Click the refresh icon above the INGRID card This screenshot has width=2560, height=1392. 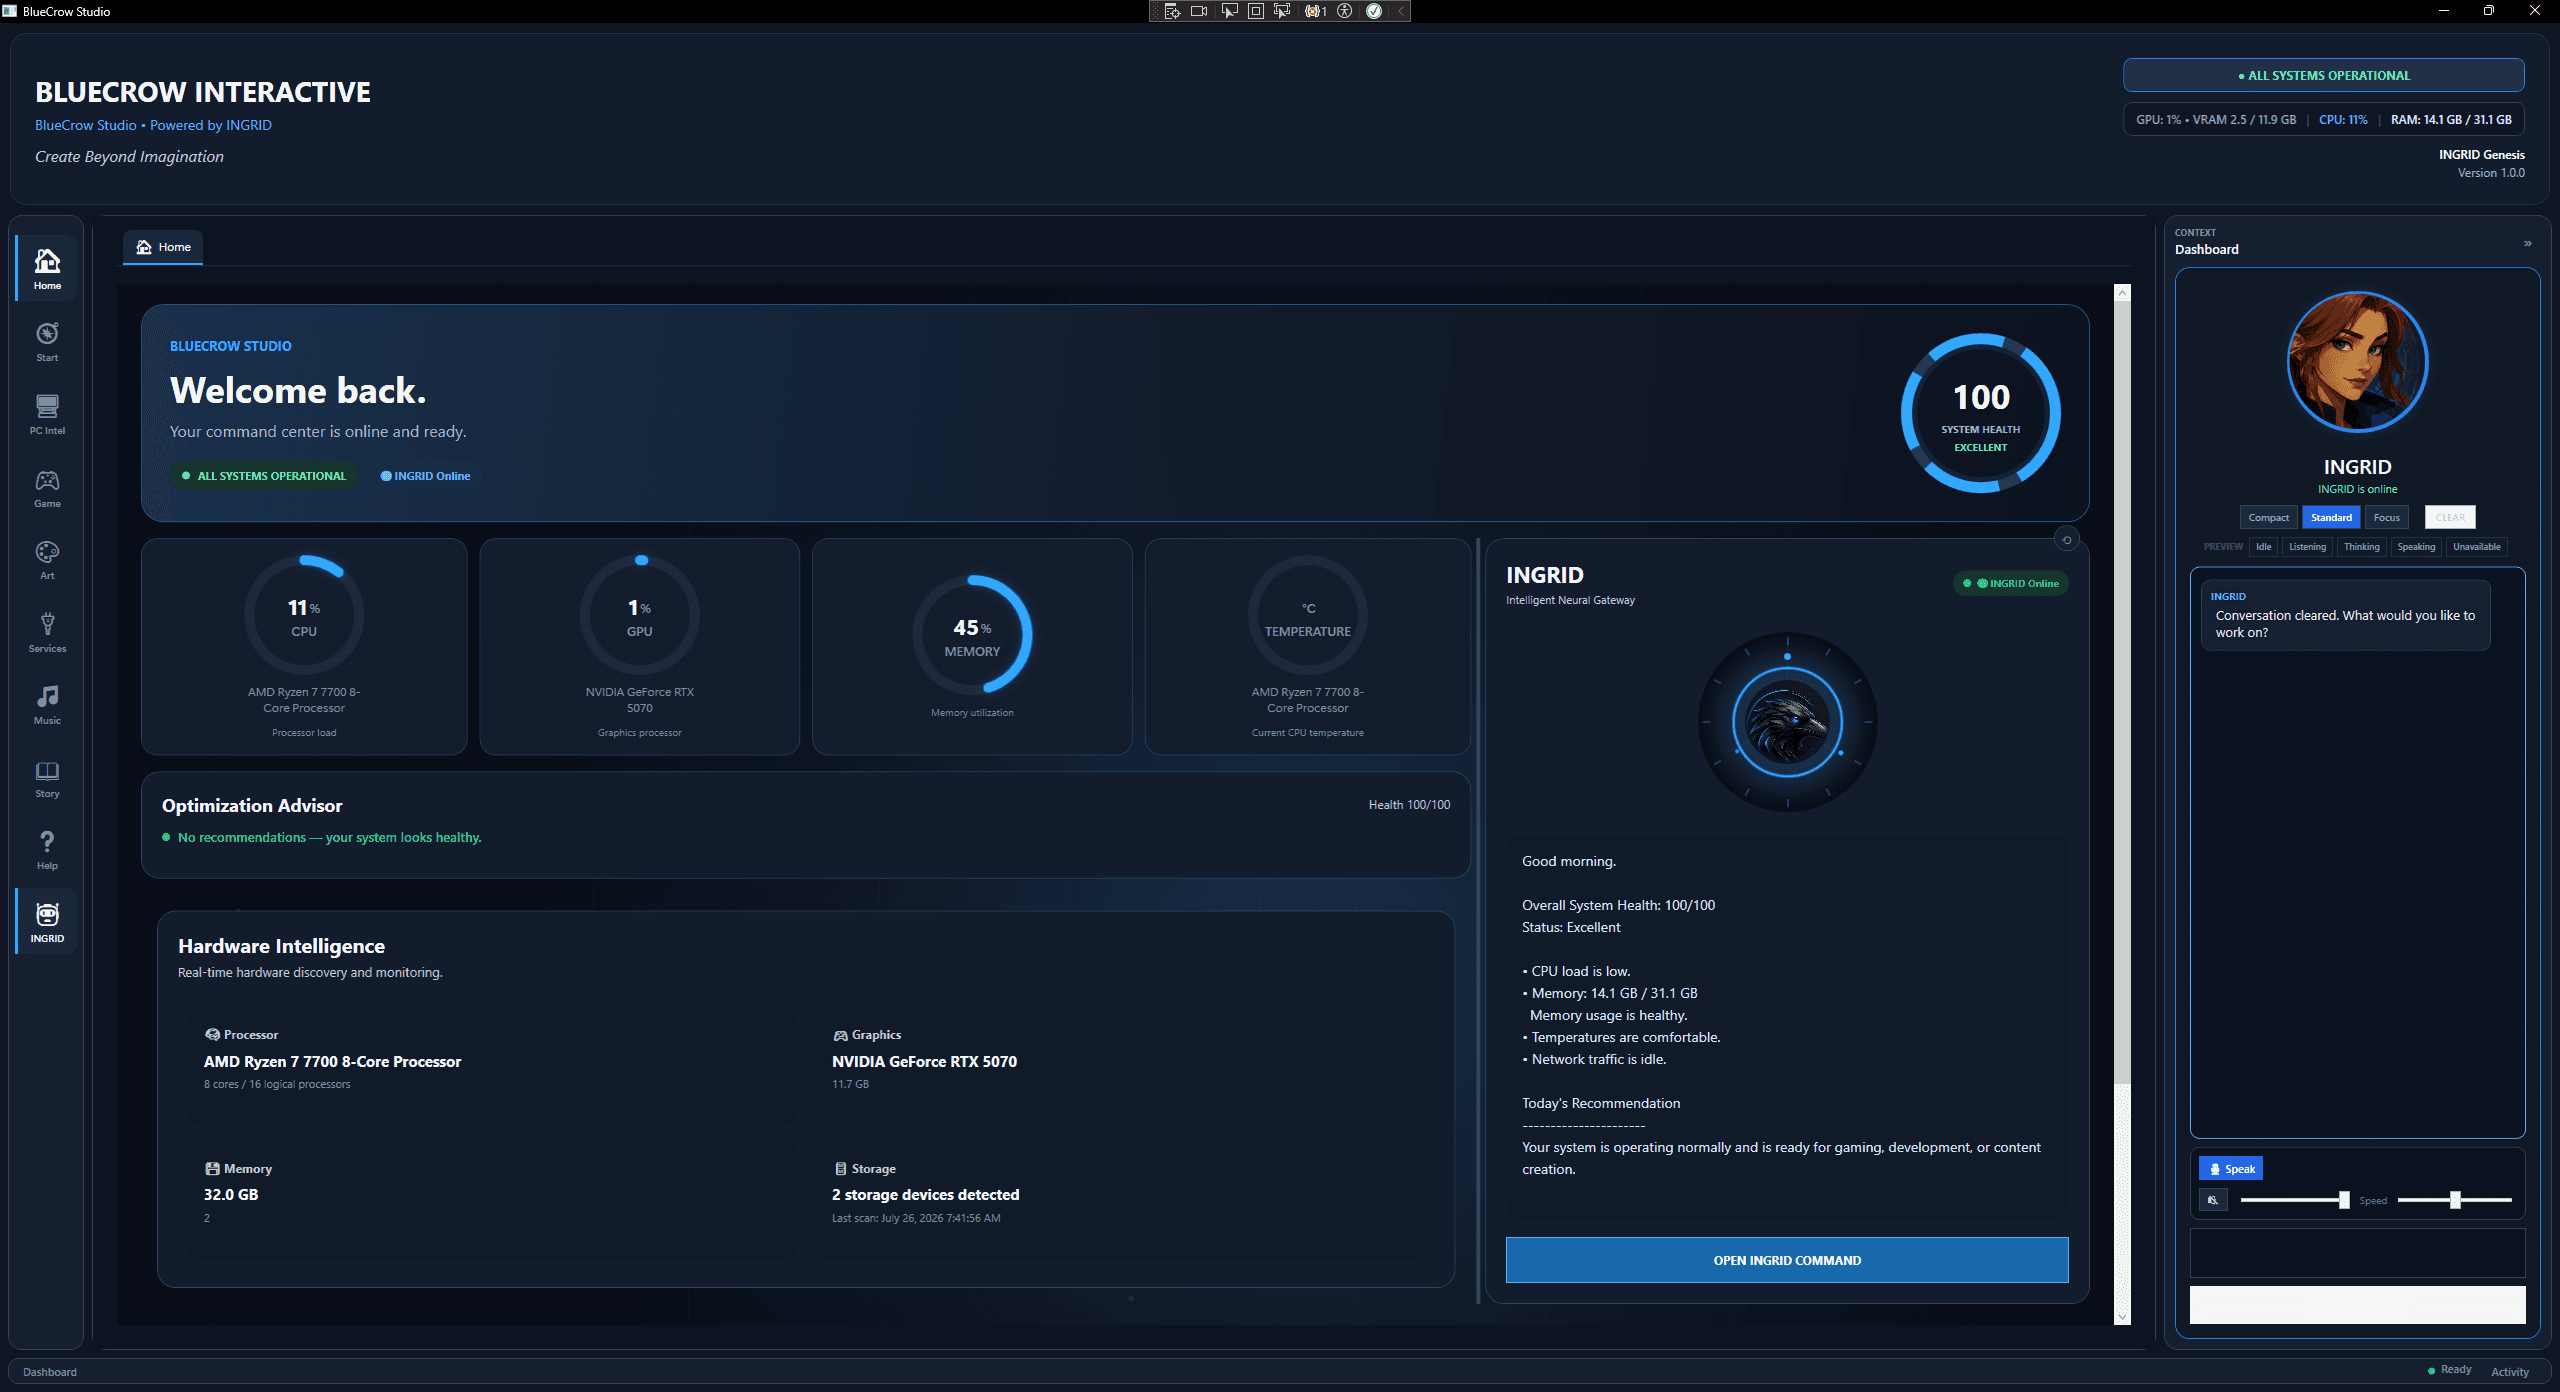coord(2066,540)
